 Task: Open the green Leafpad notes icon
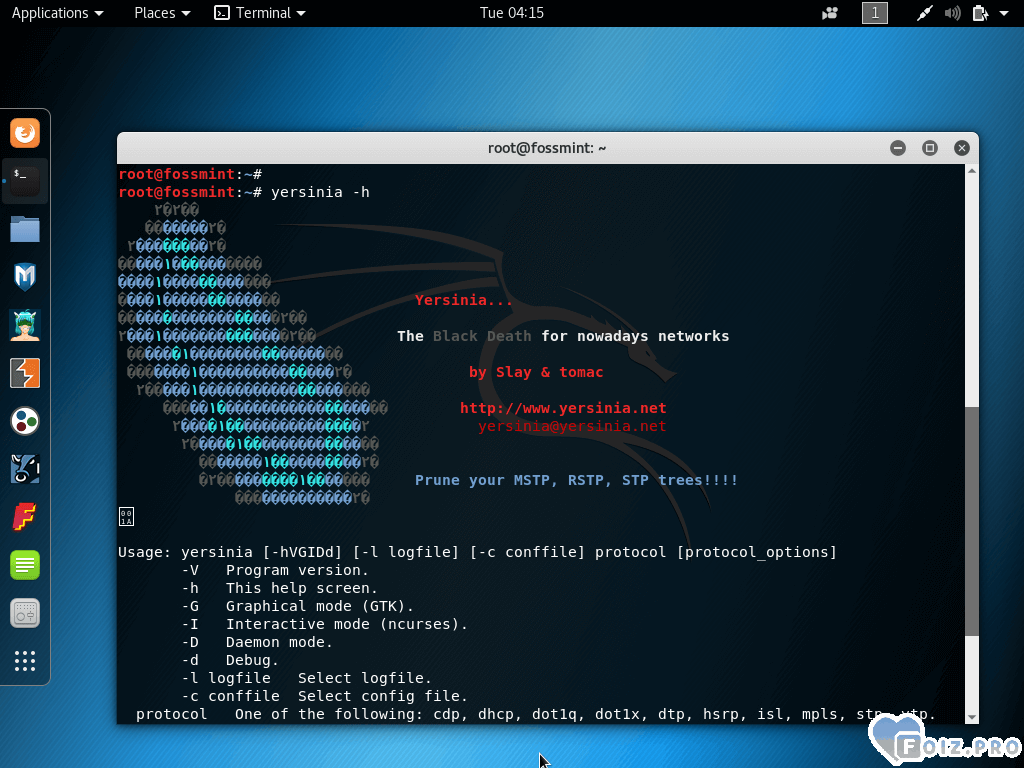[25, 565]
